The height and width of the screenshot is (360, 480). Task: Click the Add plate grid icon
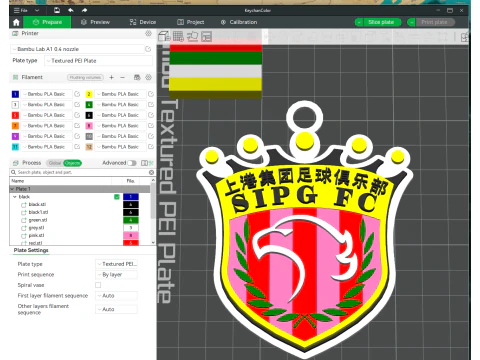coord(178,36)
